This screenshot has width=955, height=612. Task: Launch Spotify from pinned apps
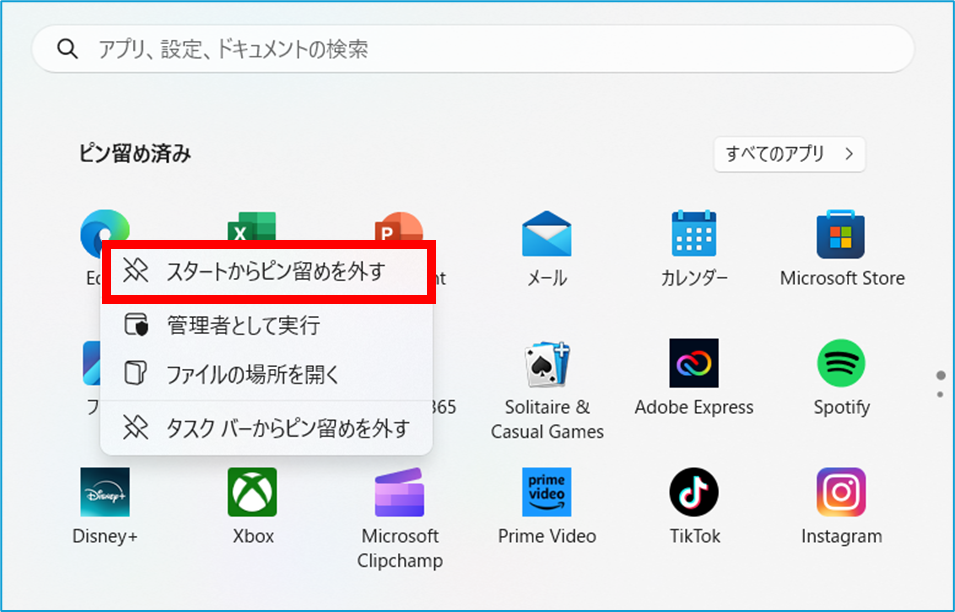[x=841, y=365]
